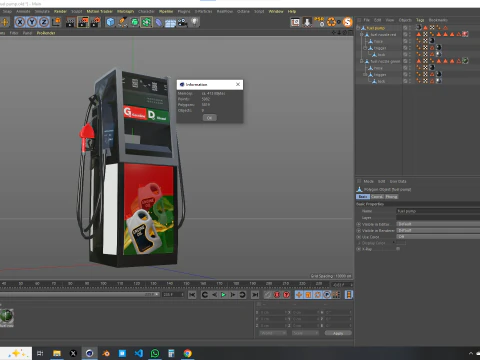Click green material tag on fuel nozzle green
This screenshot has width=480, height=360.
465,61
